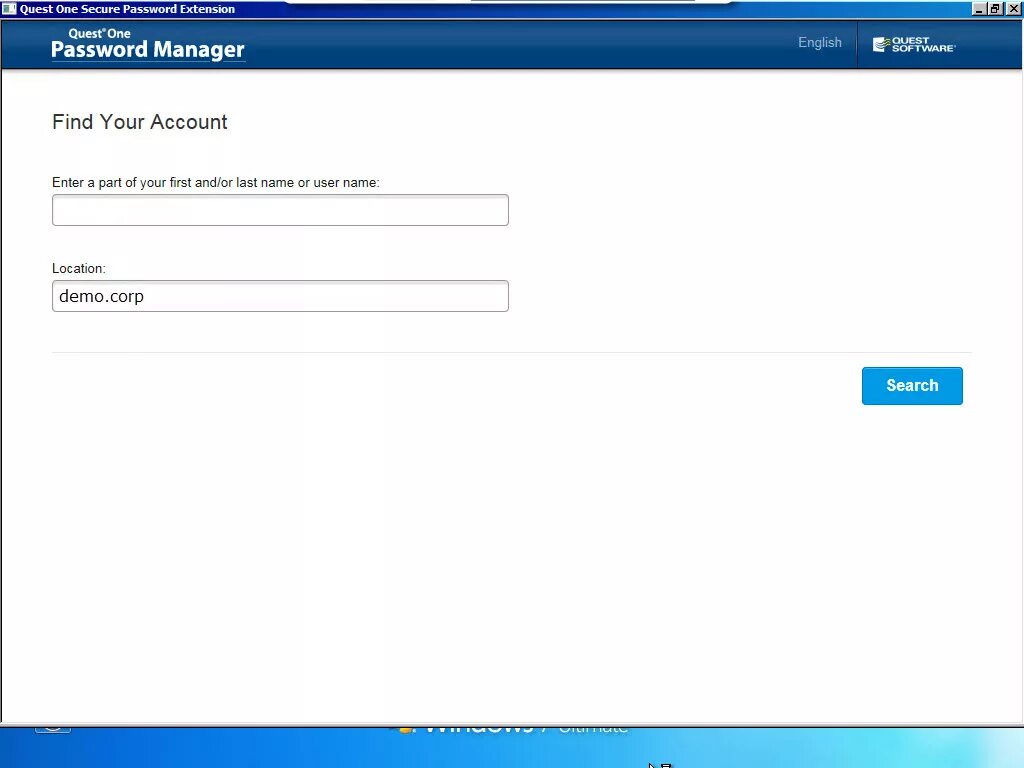The image size is (1024, 768).
Task: Click the Find Your Account heading
Action: [x=140, y=121]
